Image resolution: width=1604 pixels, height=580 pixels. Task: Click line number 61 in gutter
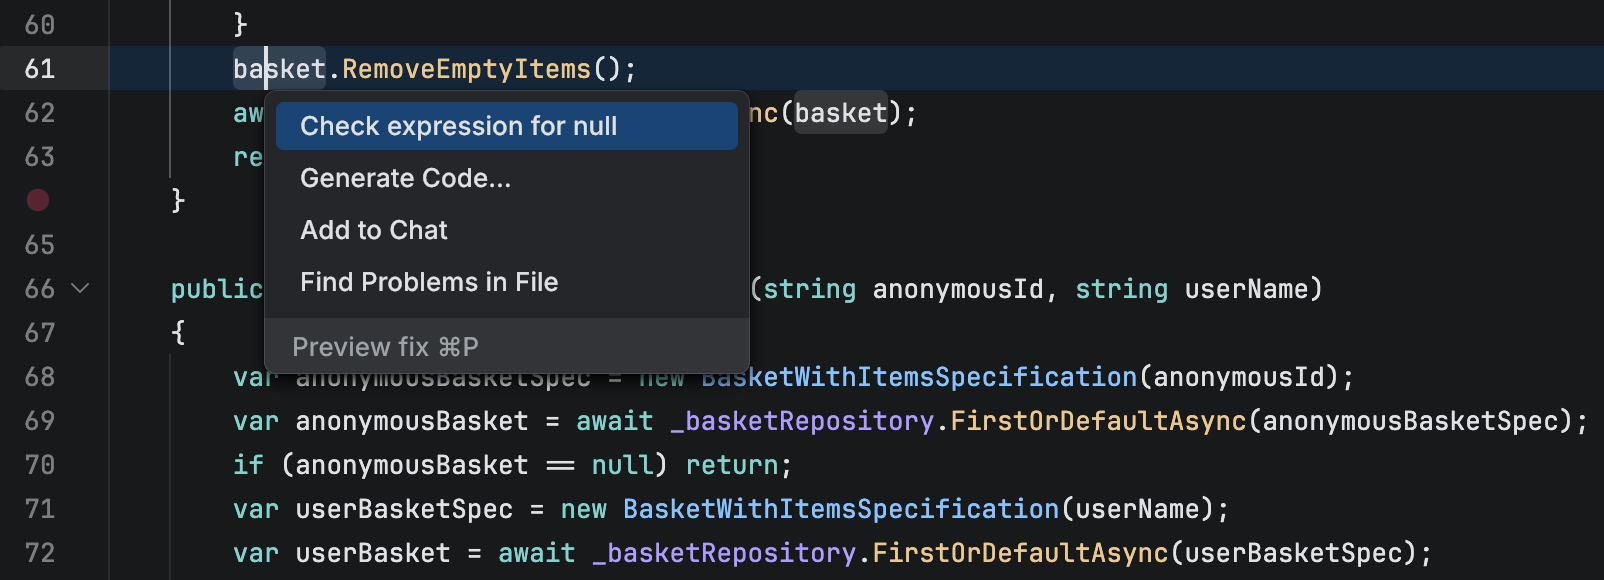coord(40,69)
